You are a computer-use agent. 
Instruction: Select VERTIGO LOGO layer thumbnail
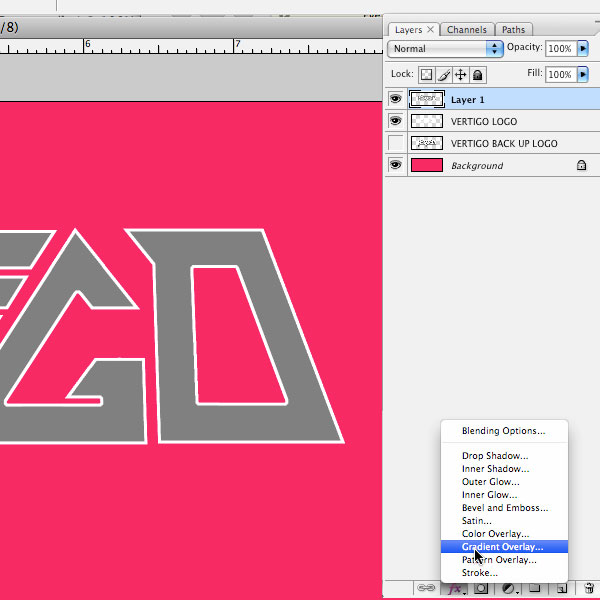427,121
